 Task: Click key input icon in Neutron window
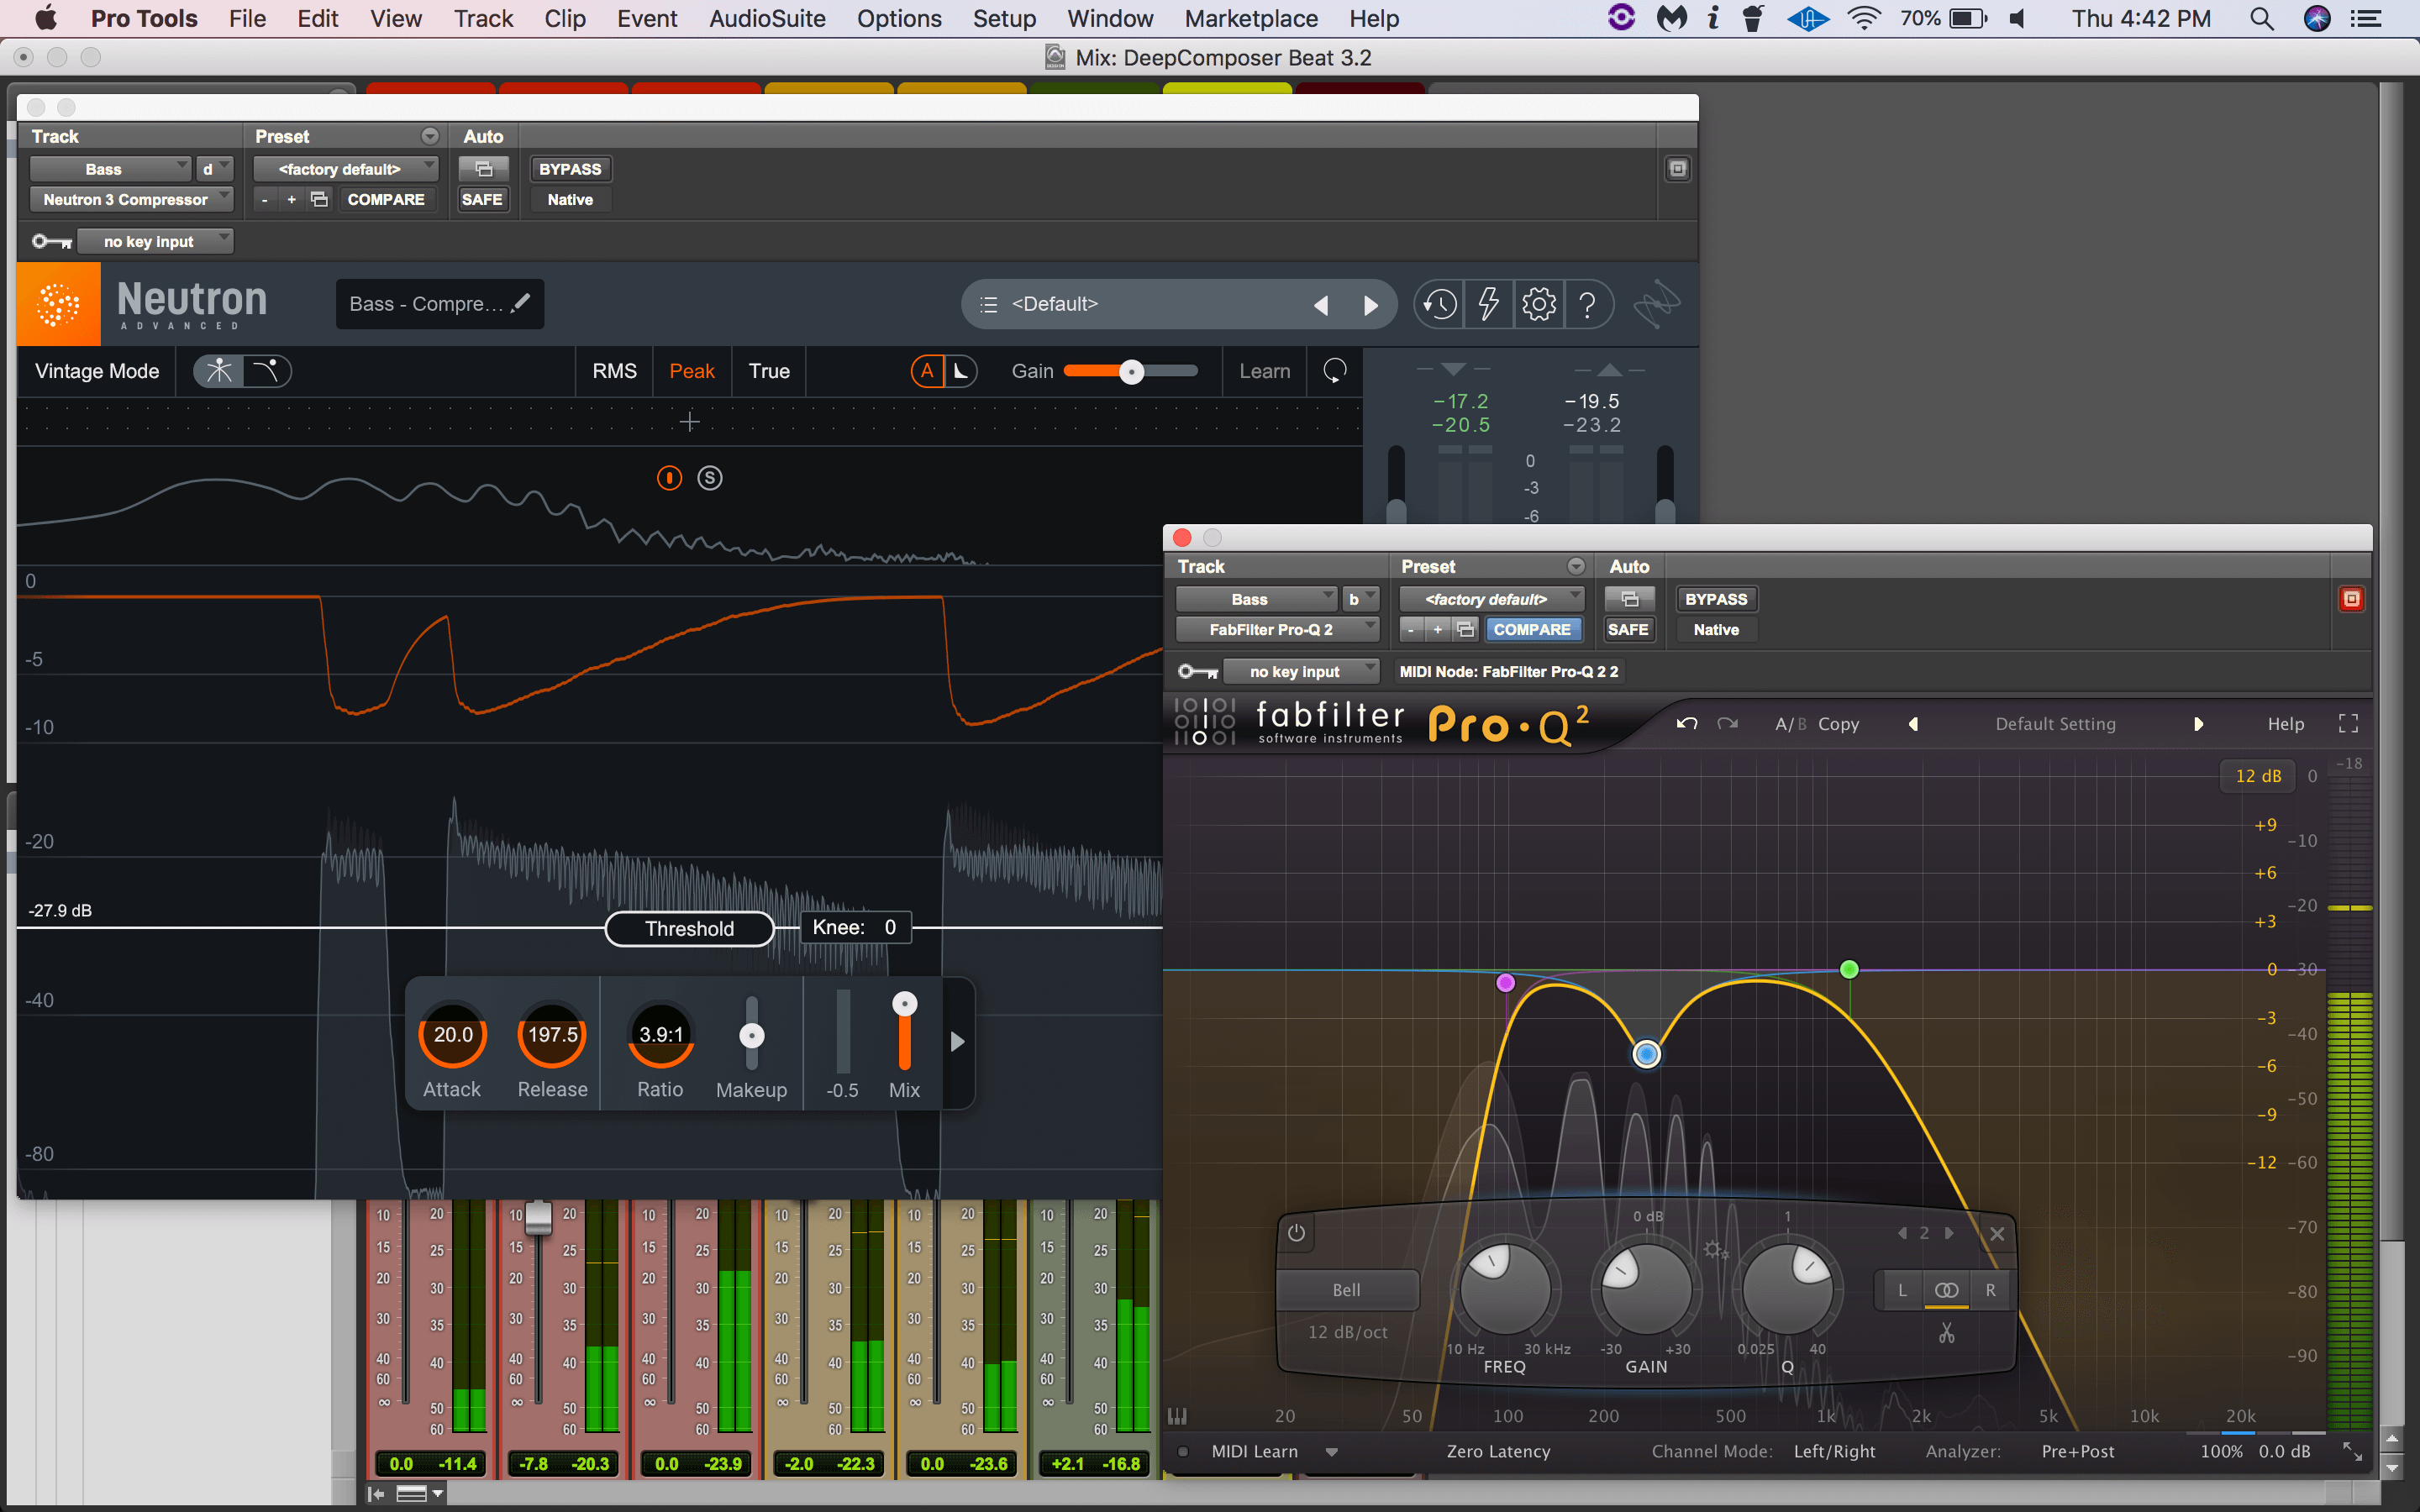point(51,241)
